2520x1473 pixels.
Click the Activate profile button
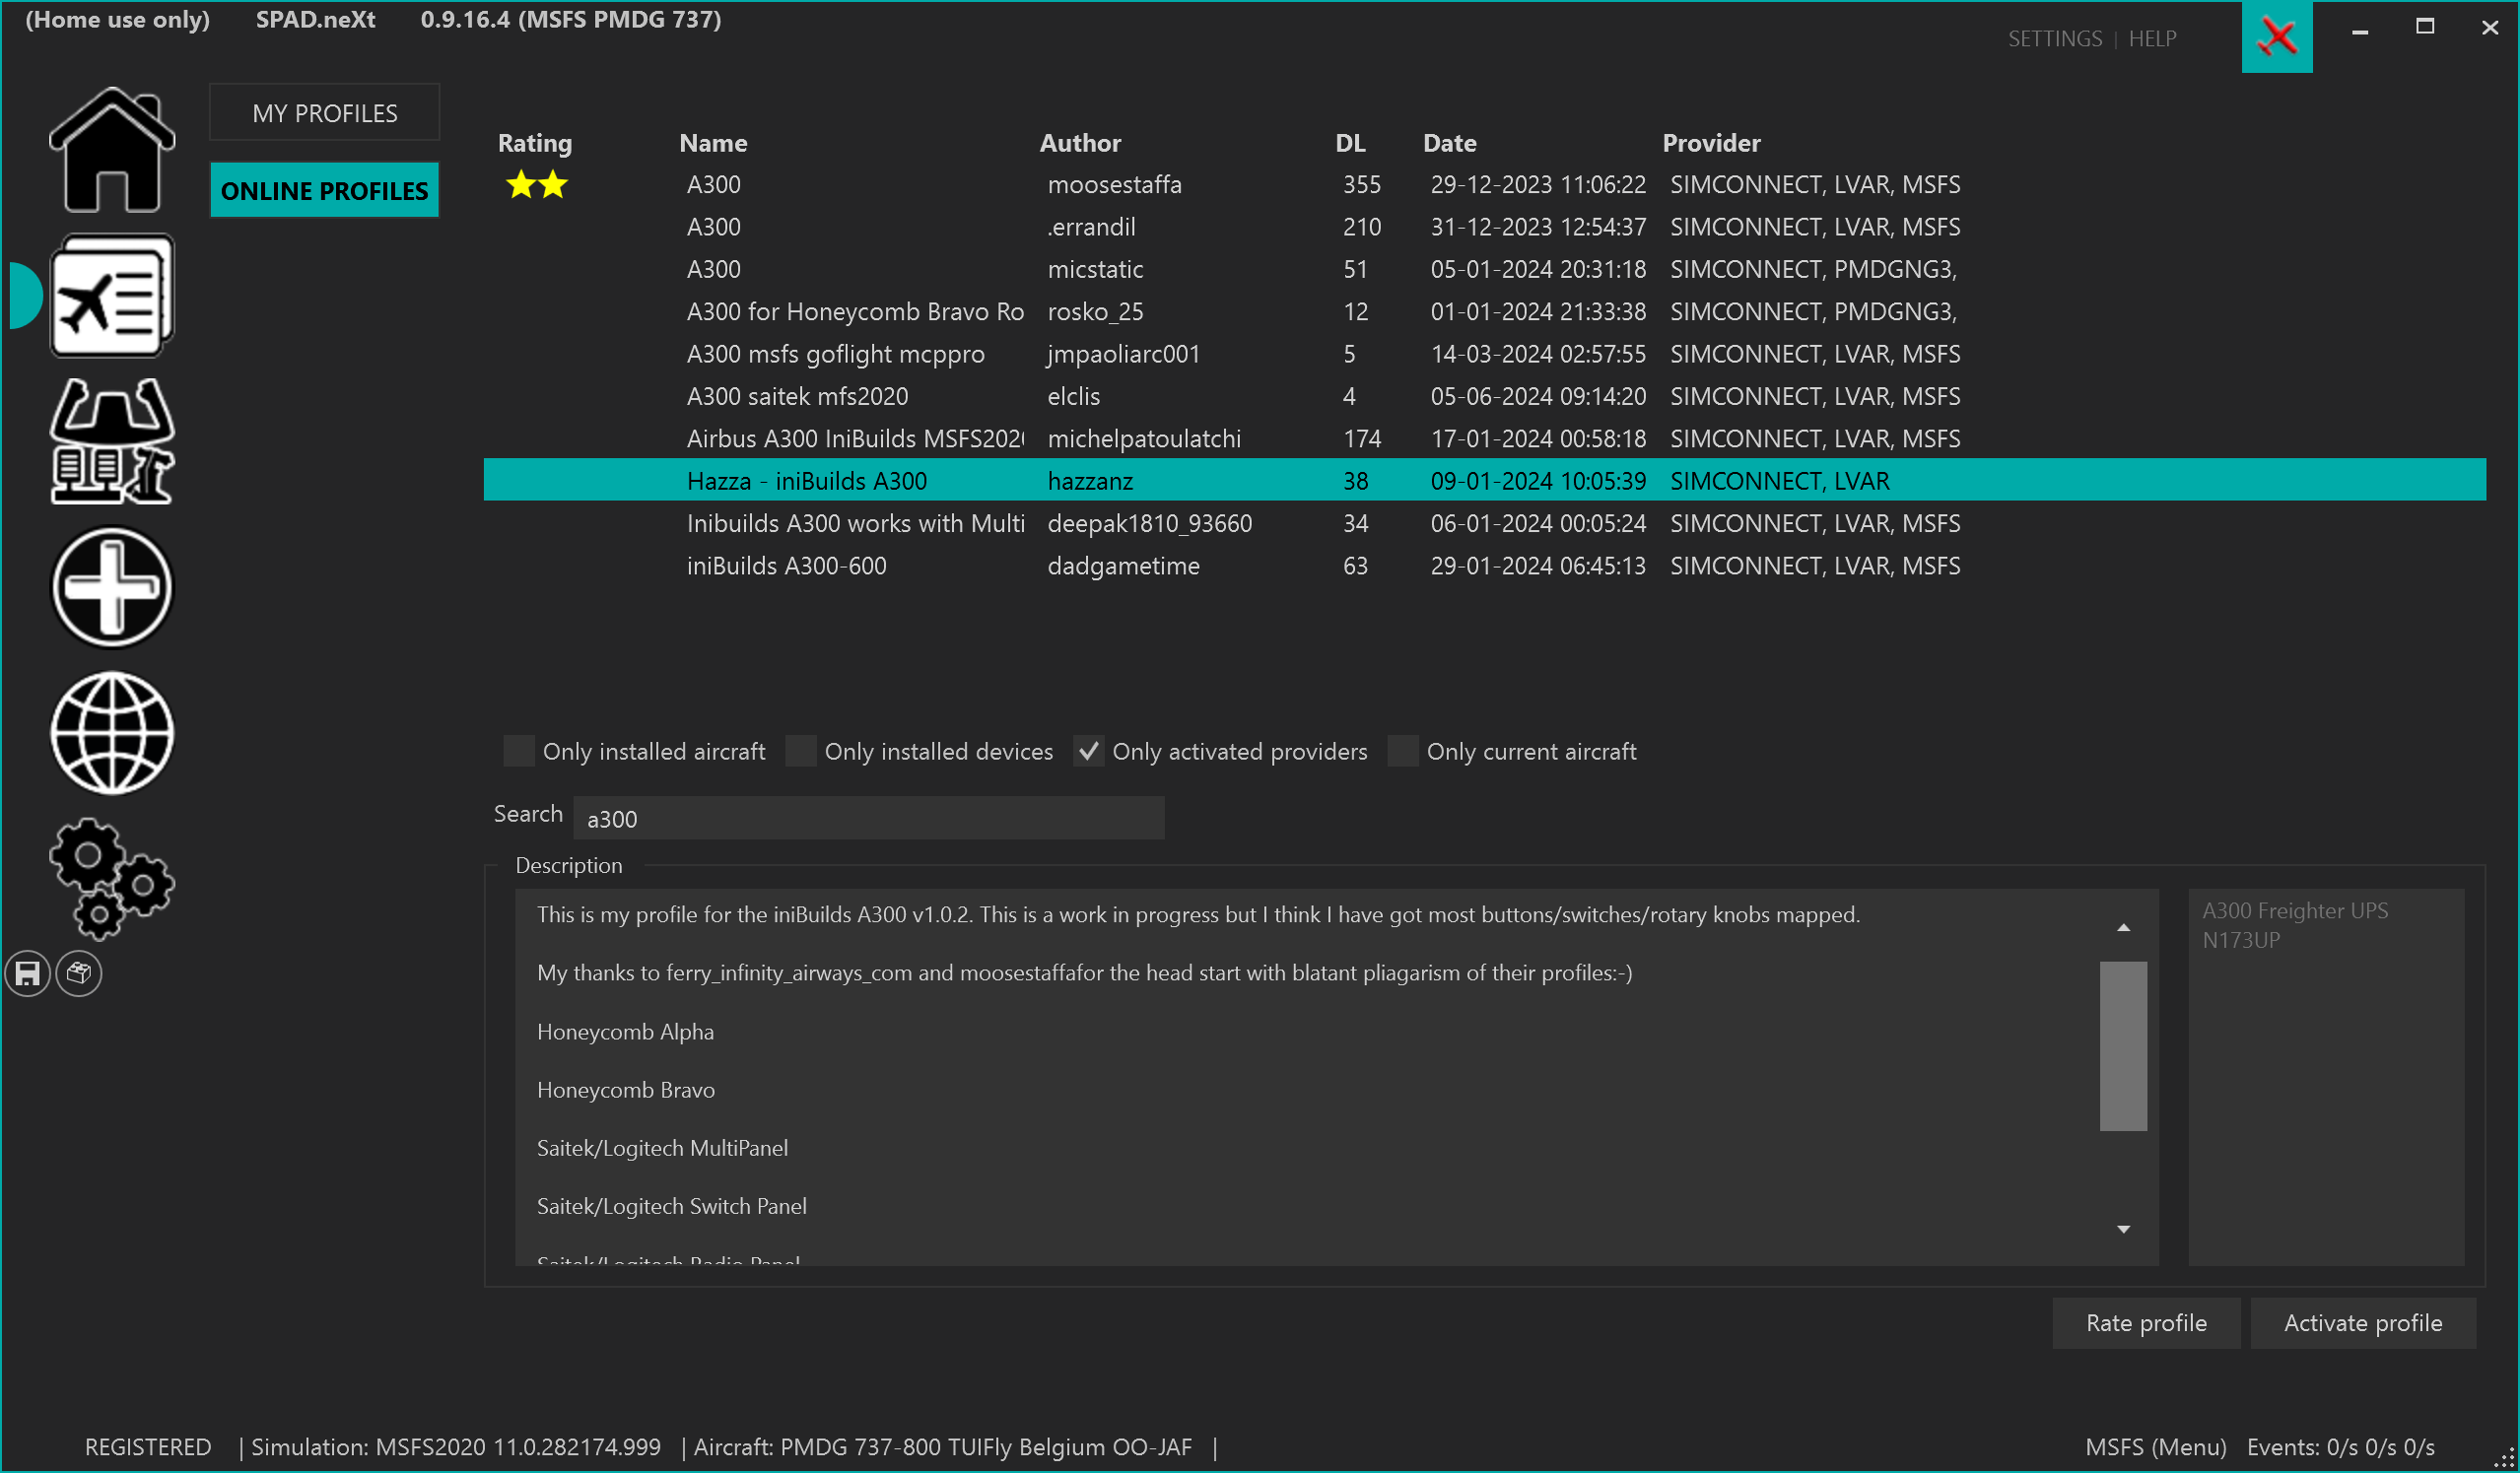coord(2362,1323)
